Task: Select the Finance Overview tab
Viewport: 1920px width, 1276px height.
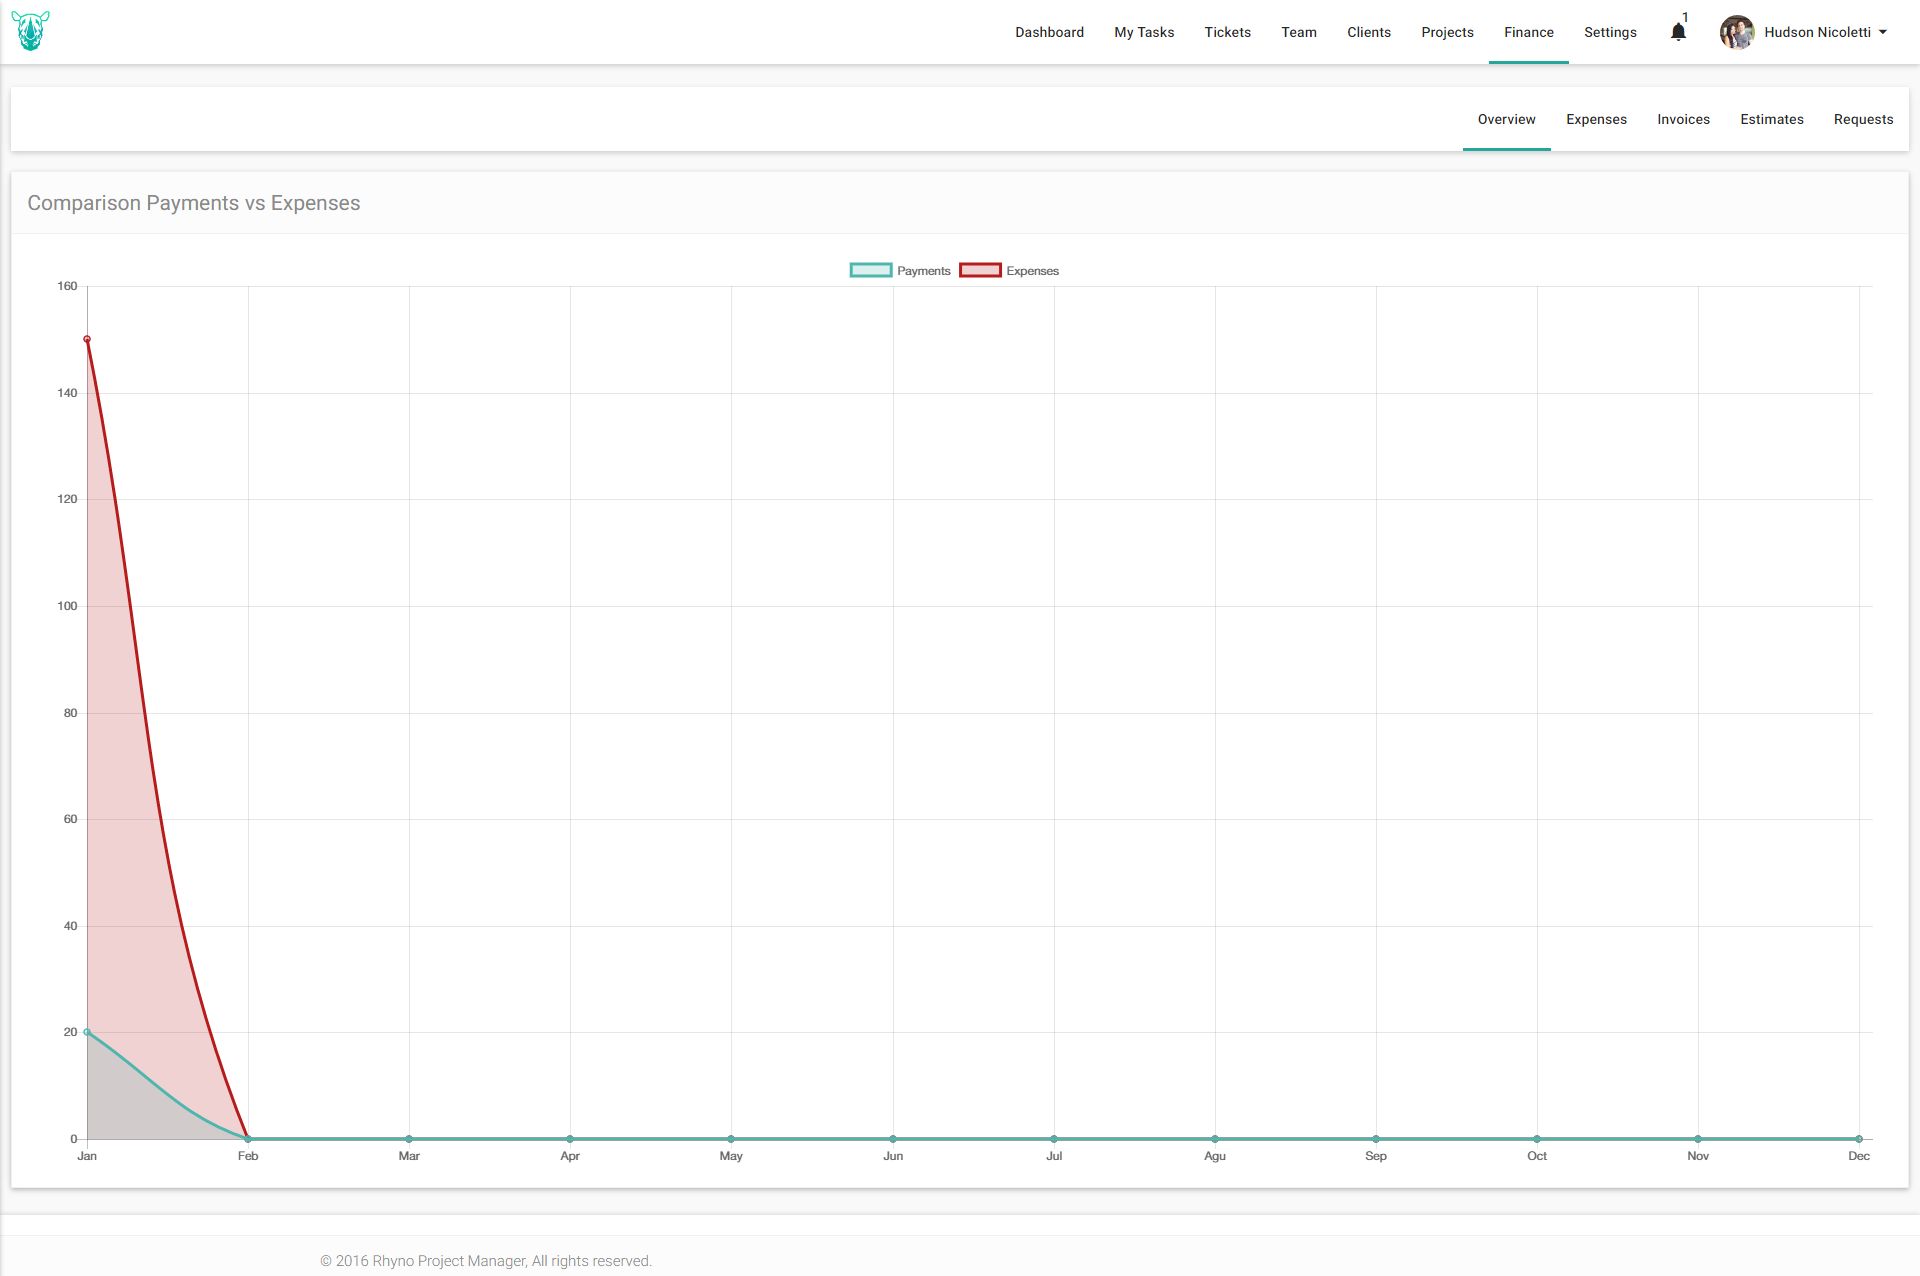Action: [1506, 119]
